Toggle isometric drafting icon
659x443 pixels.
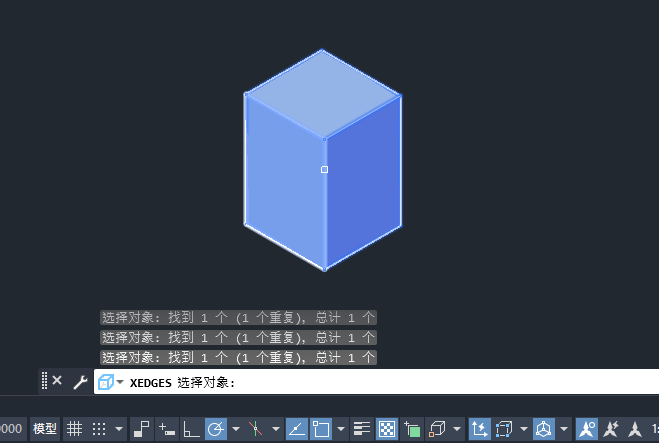click(x=255, y=429)
